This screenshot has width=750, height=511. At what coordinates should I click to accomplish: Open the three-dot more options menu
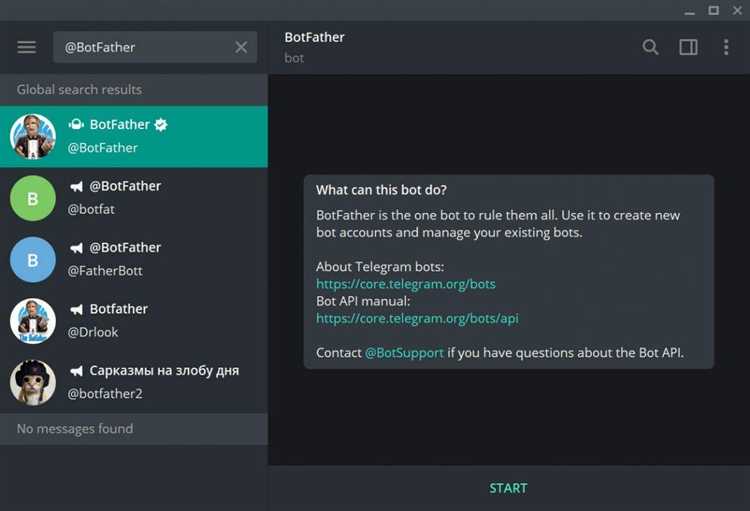coord(726,47)
